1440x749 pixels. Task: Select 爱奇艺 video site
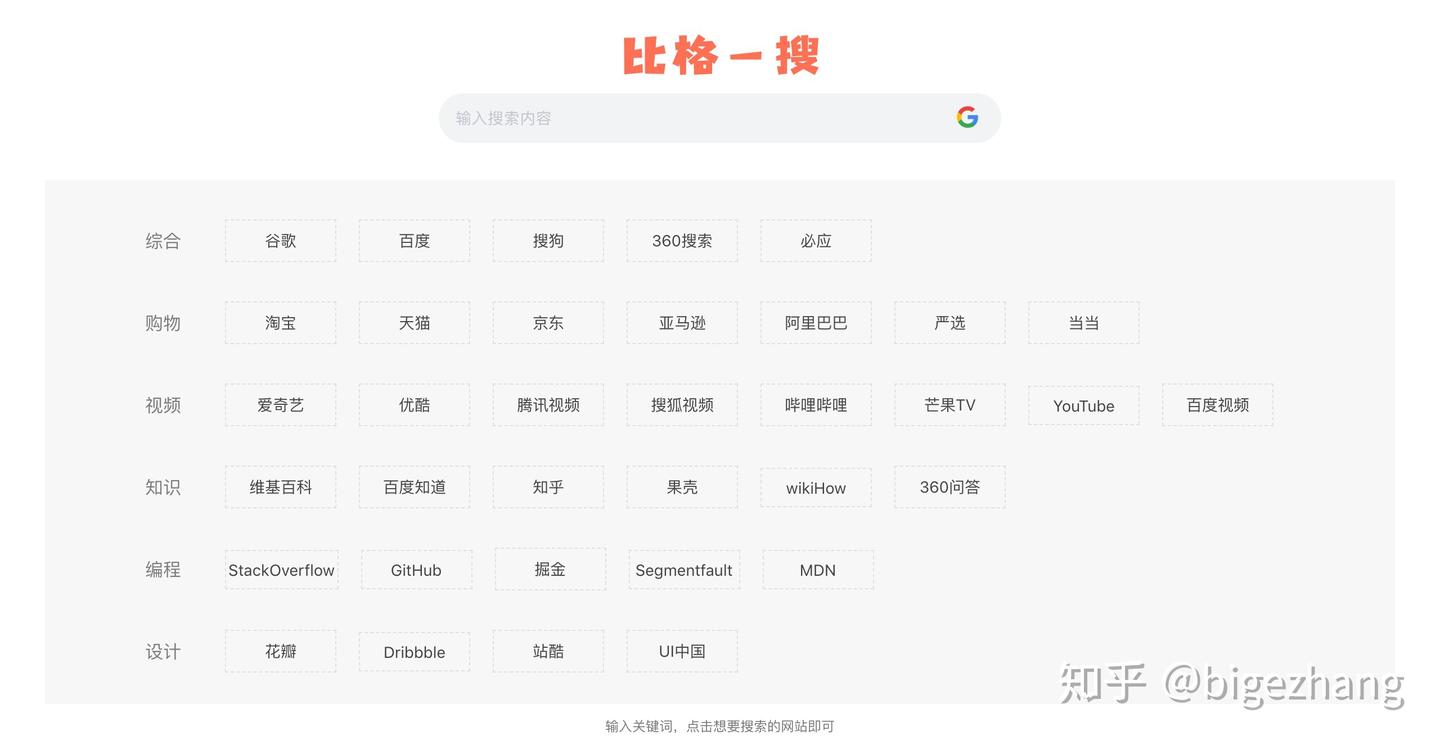pos(281,405)
